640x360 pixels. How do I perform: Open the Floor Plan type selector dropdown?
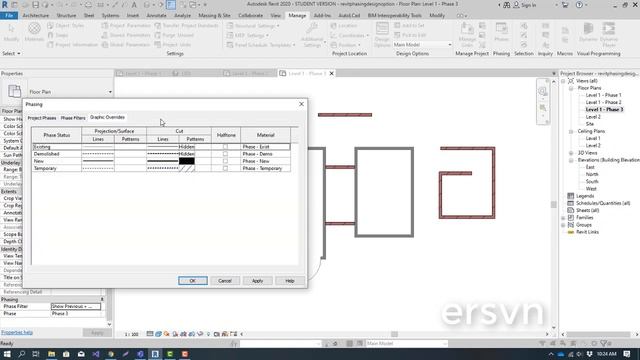click(110, 92)
